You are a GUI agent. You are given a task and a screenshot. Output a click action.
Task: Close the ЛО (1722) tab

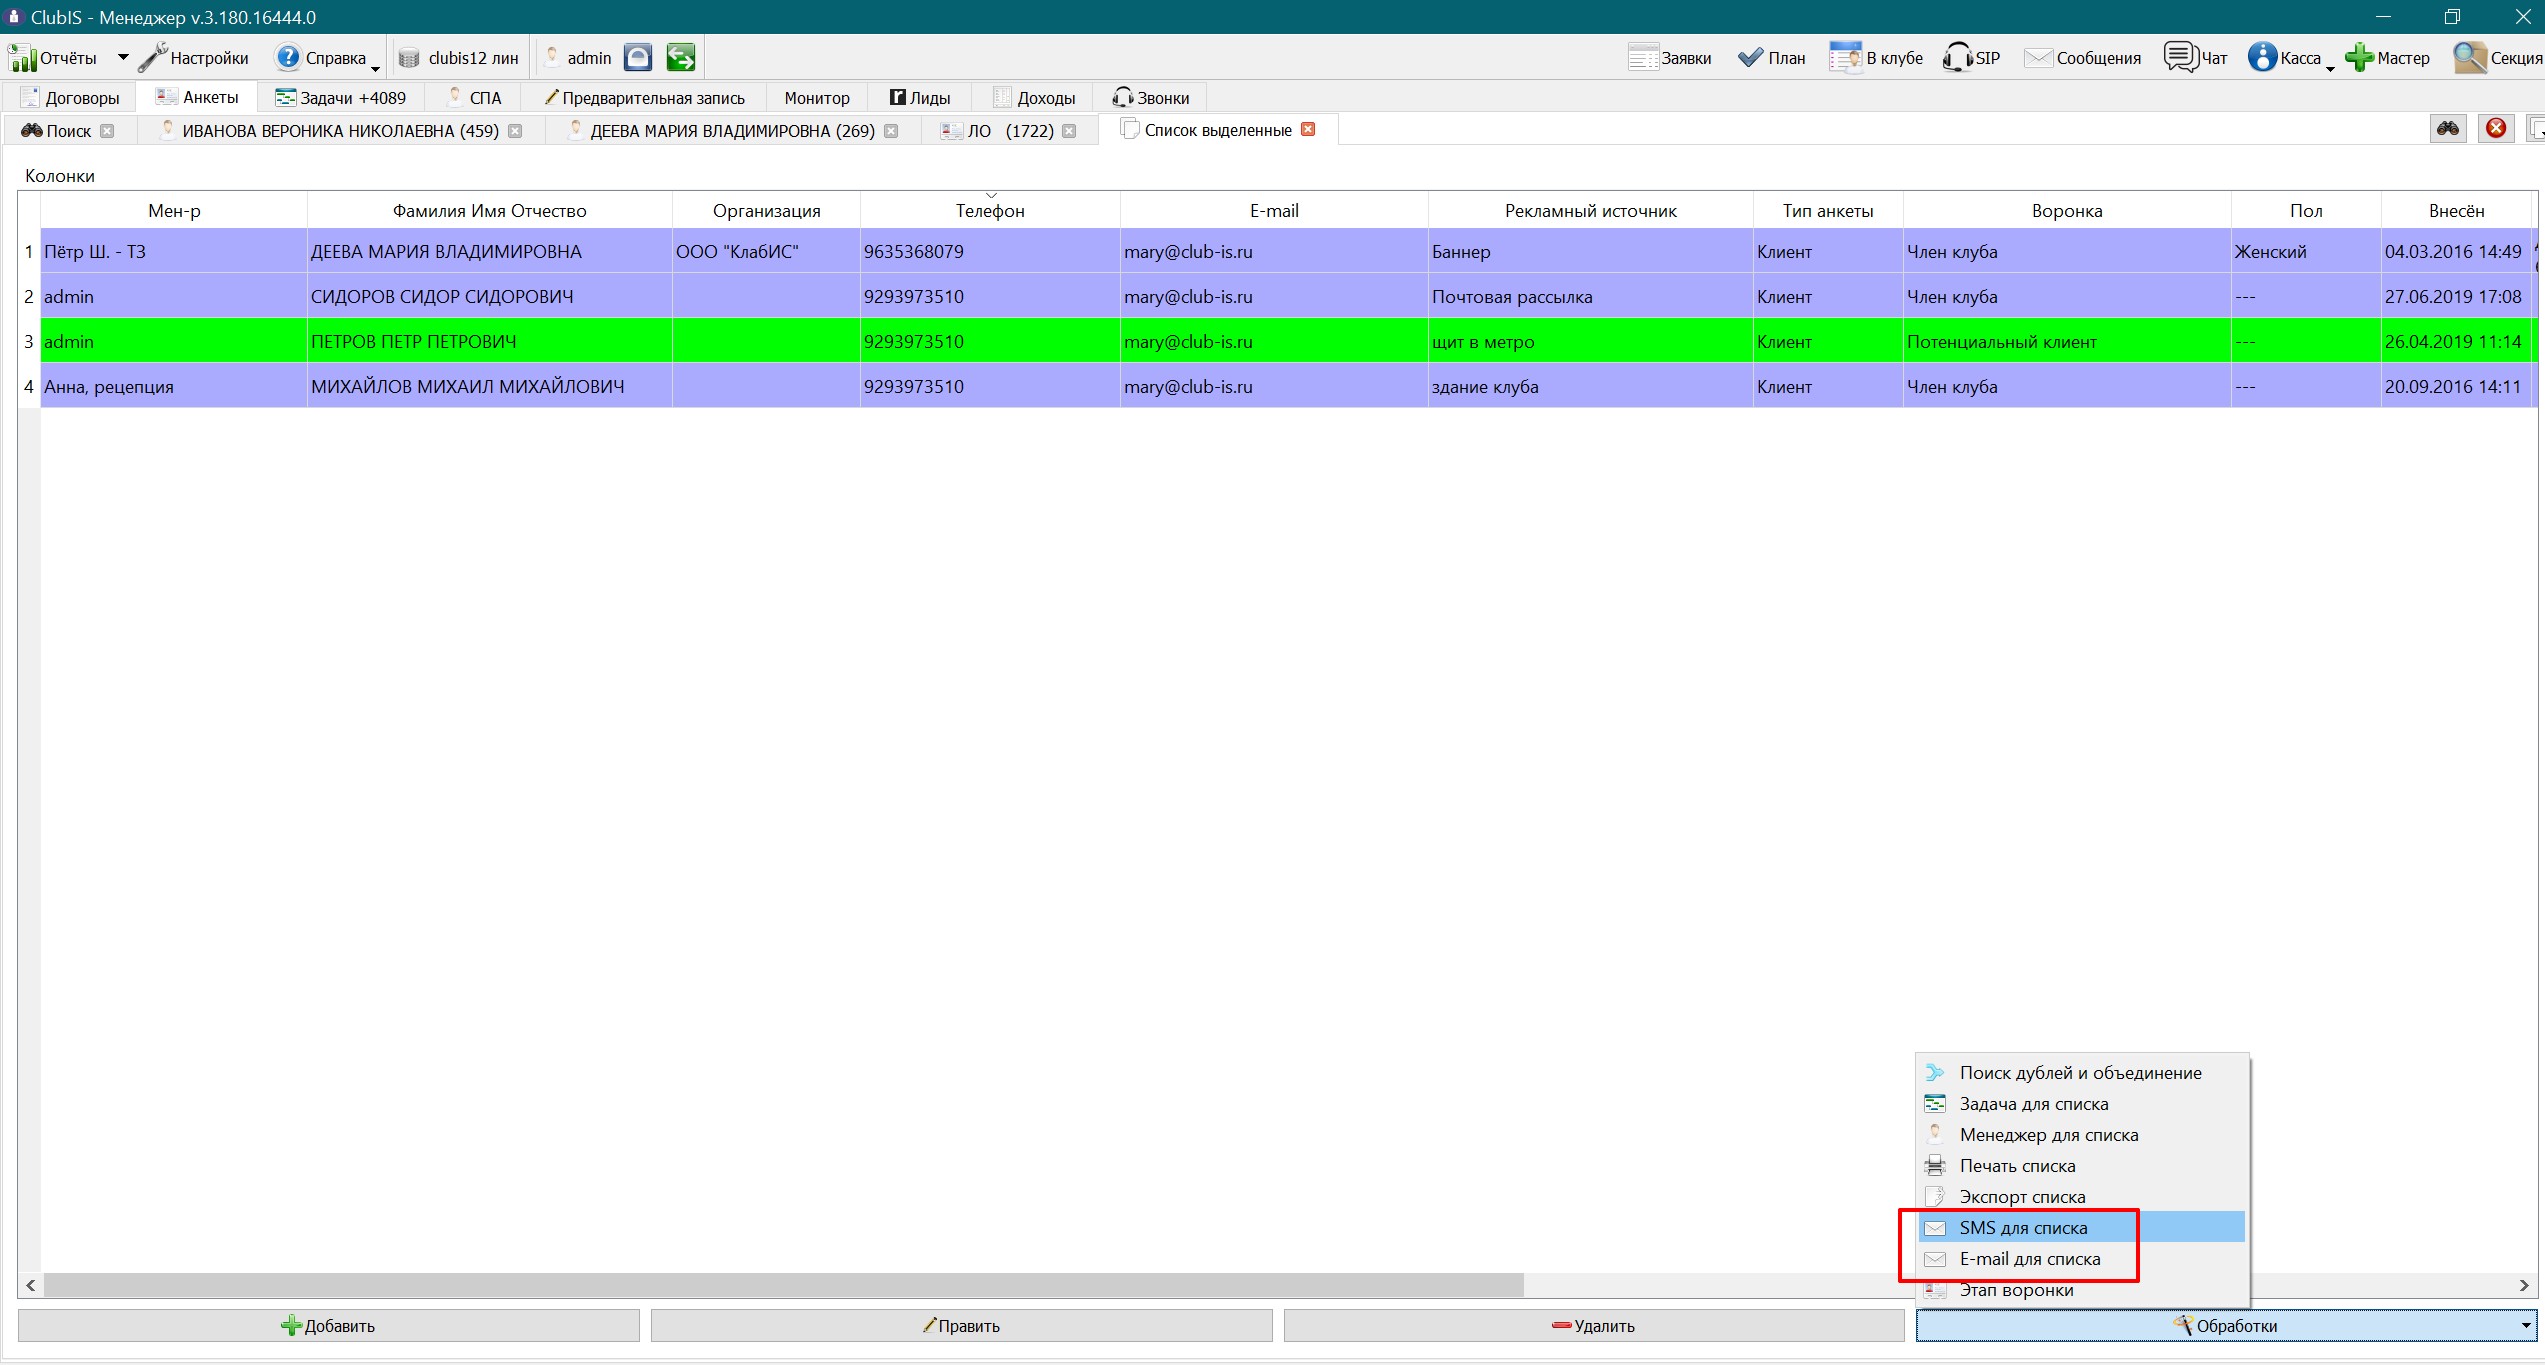point(1069,131)
